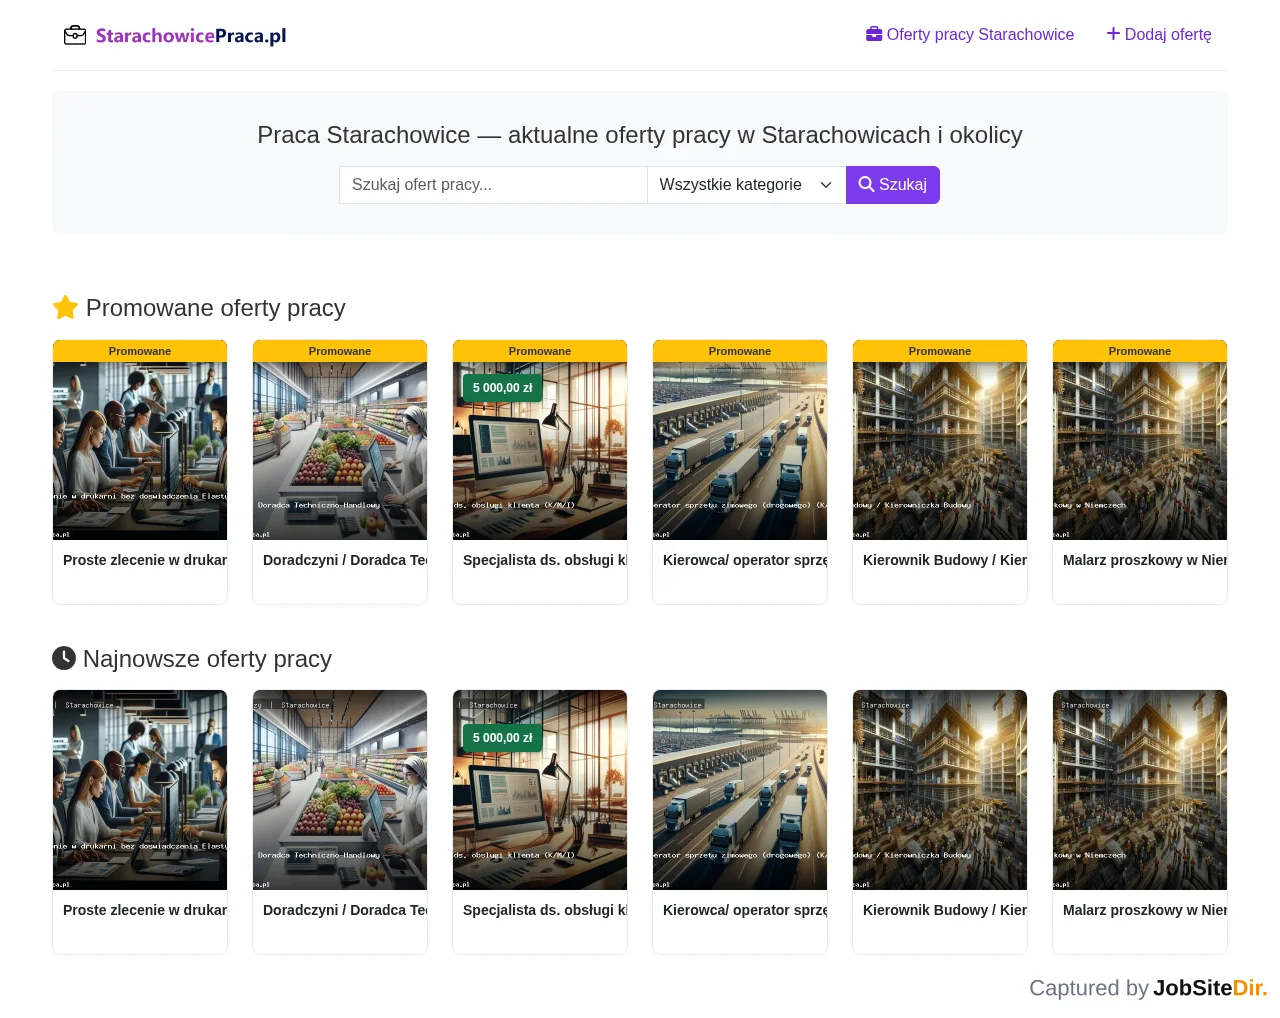
Task: Click the 5 000,00 zł badge in Promowane
Action: pyautogui.click(x=502, y=388)
